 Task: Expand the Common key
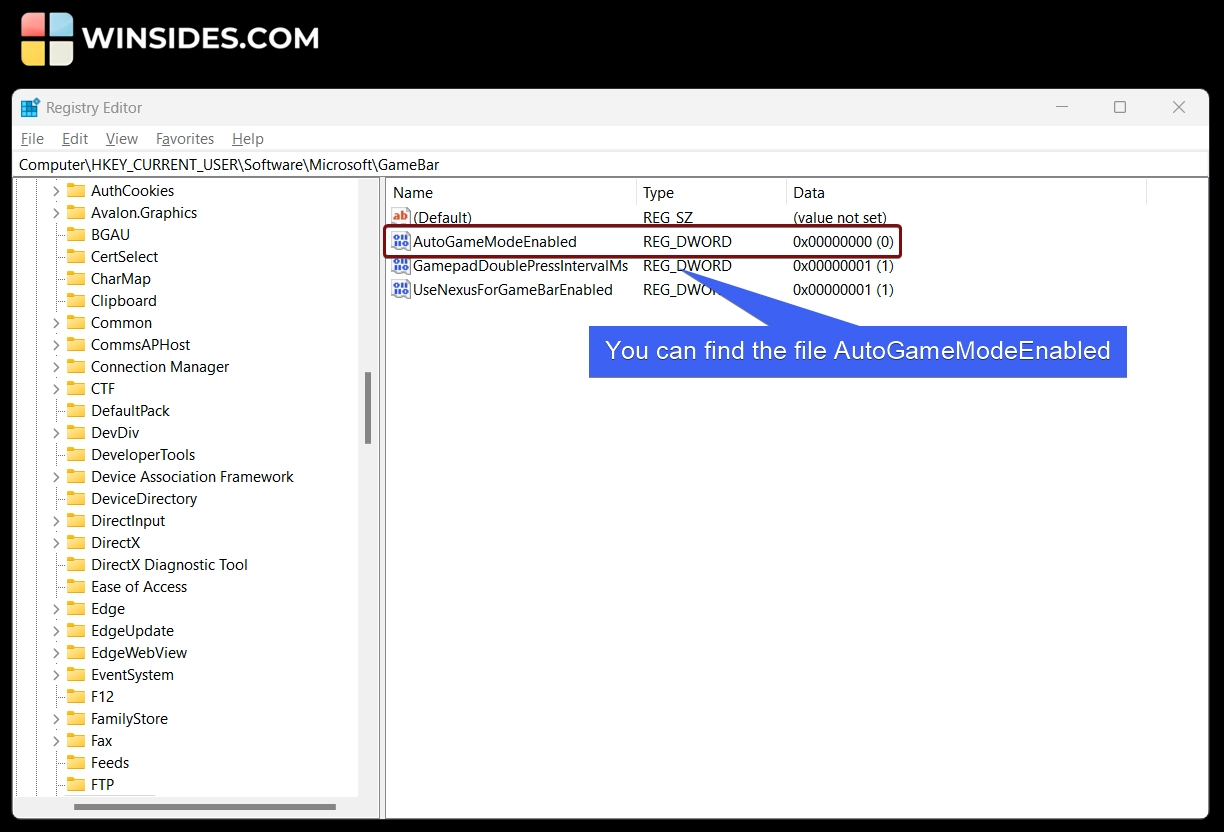tap(56, 323)
